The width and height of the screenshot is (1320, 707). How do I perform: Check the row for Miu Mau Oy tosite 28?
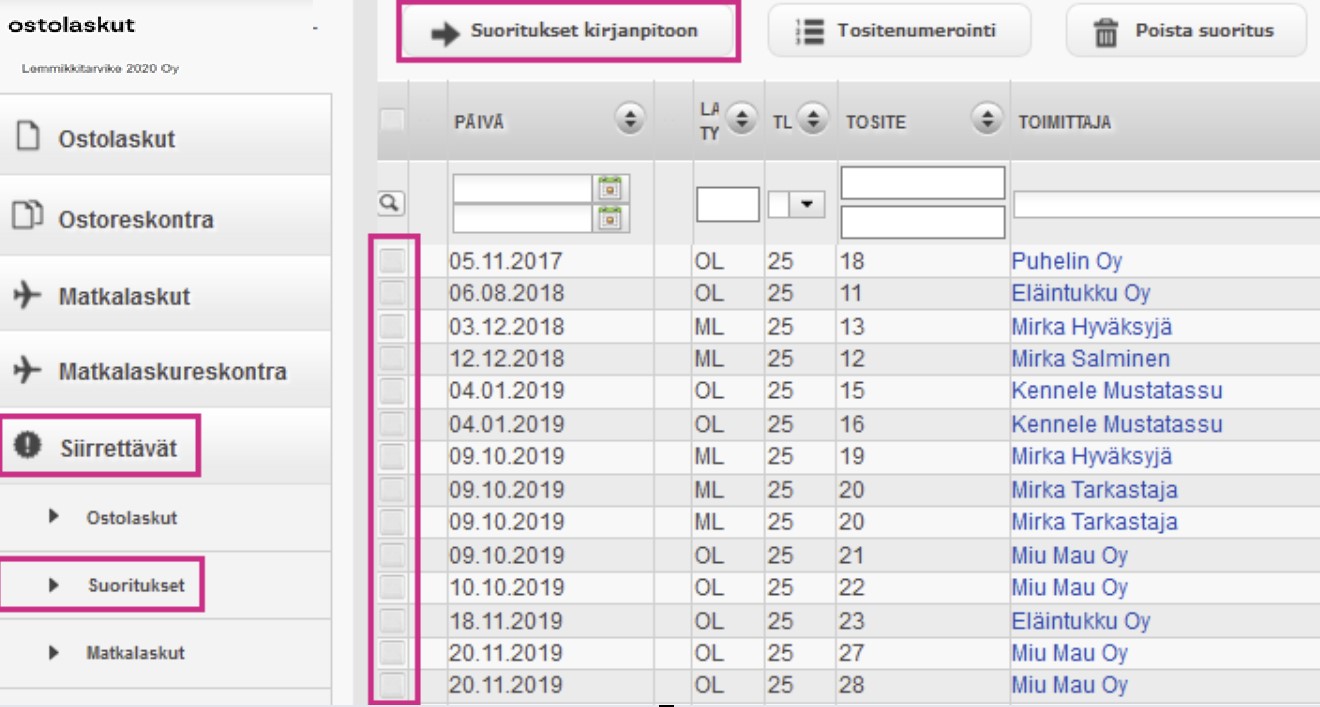point(392,686)
